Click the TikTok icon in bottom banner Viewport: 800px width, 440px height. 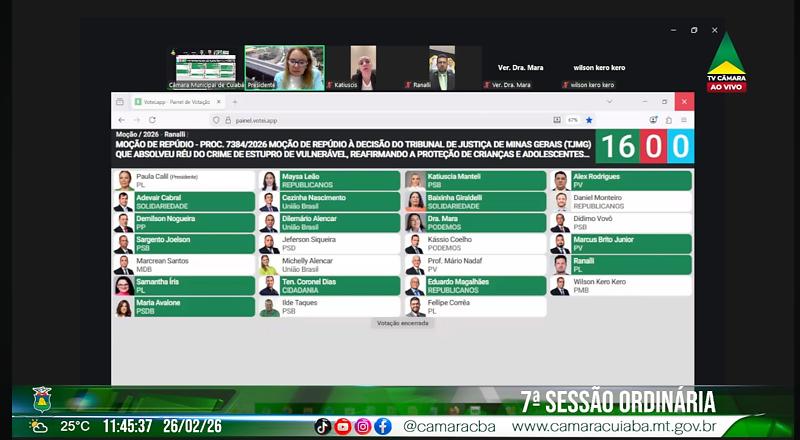coord(322,426)
